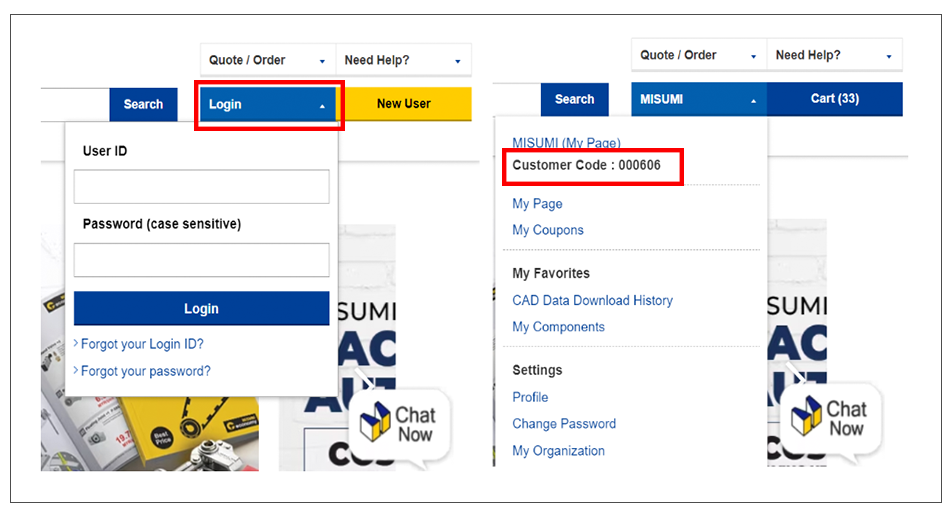Viewport: 950px width, 514px height.
Task: Click the yellow New User button
Action: 404,104
